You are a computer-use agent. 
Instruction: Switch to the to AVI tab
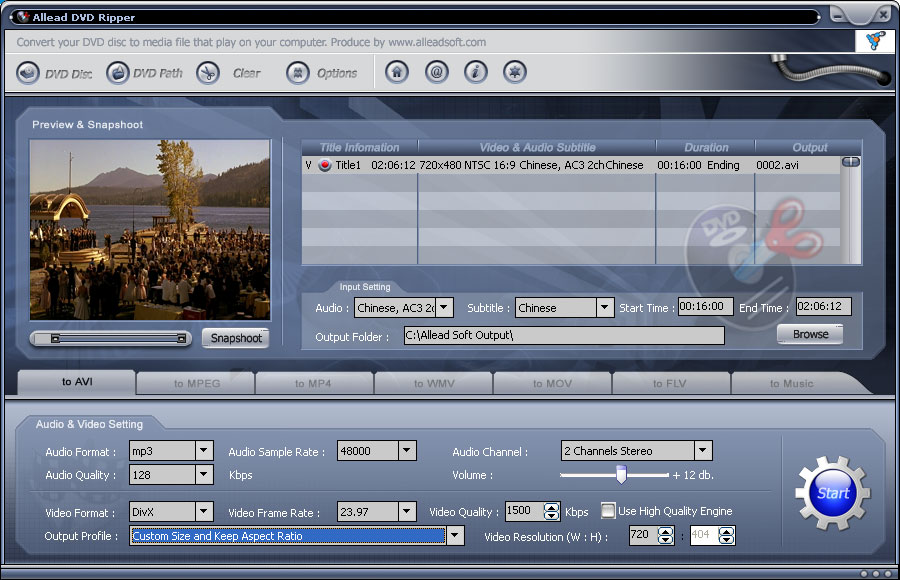tap(77, 382)
